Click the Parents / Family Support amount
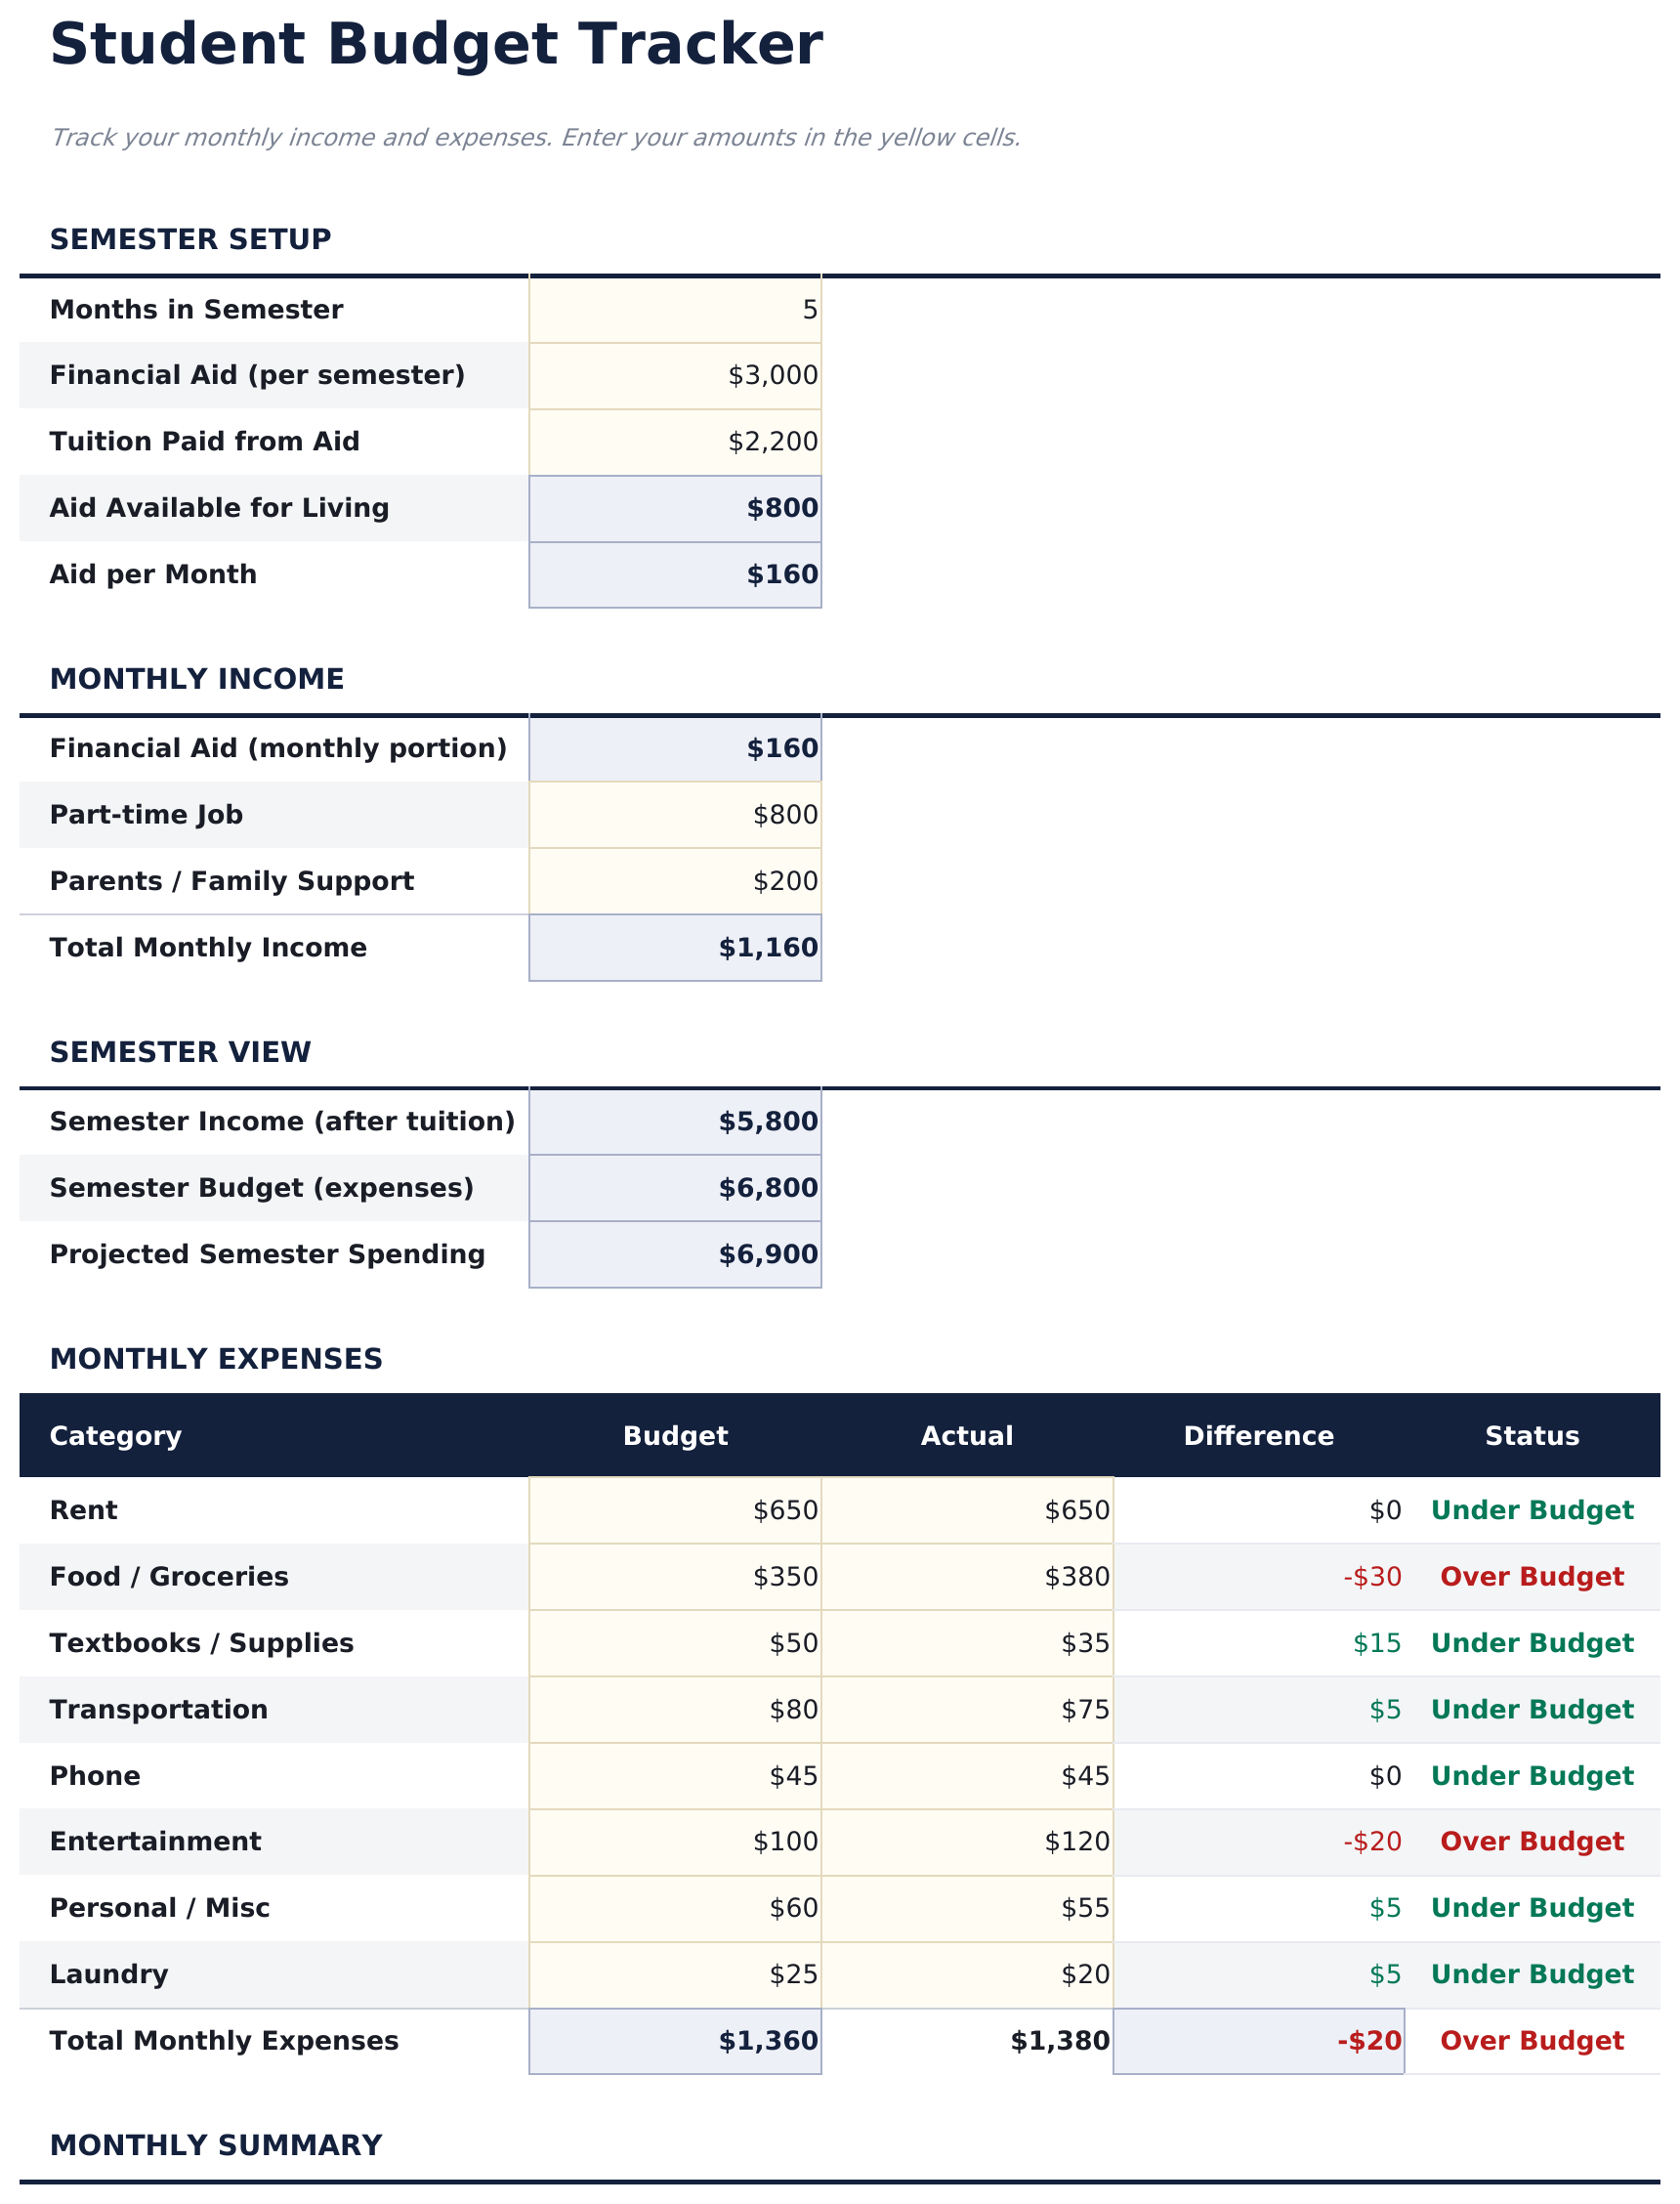 tap(675, 881)
